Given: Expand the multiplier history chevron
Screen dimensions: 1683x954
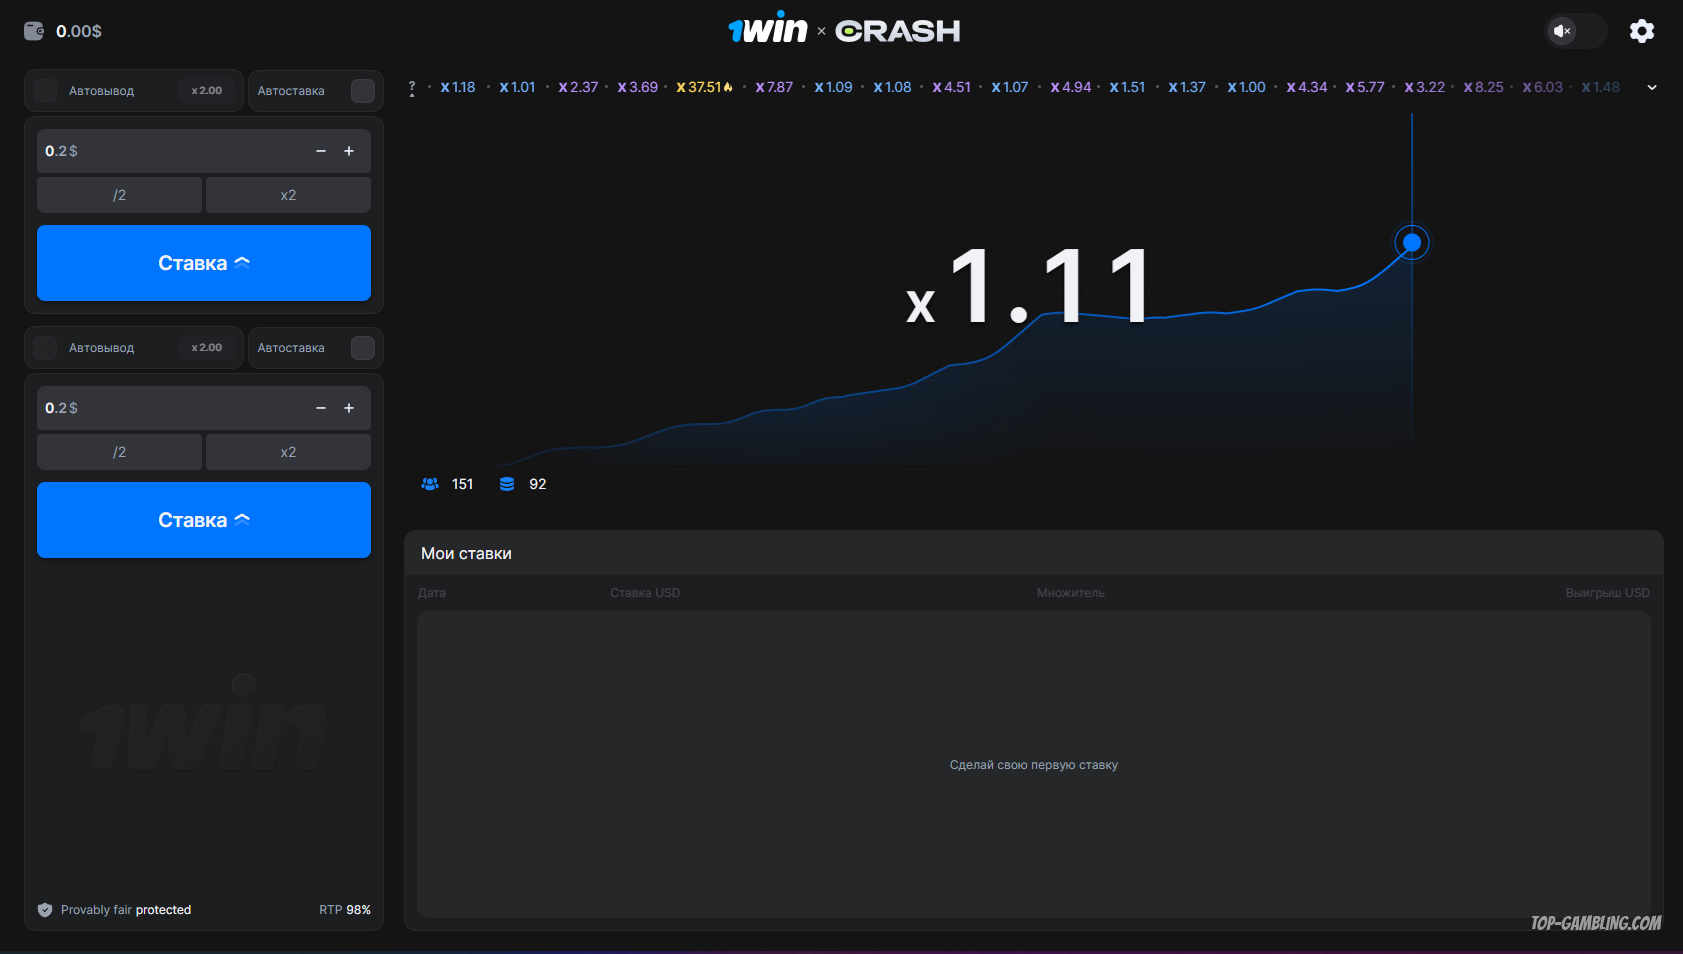Looking at the screenshot, I should coord(1652,88).
